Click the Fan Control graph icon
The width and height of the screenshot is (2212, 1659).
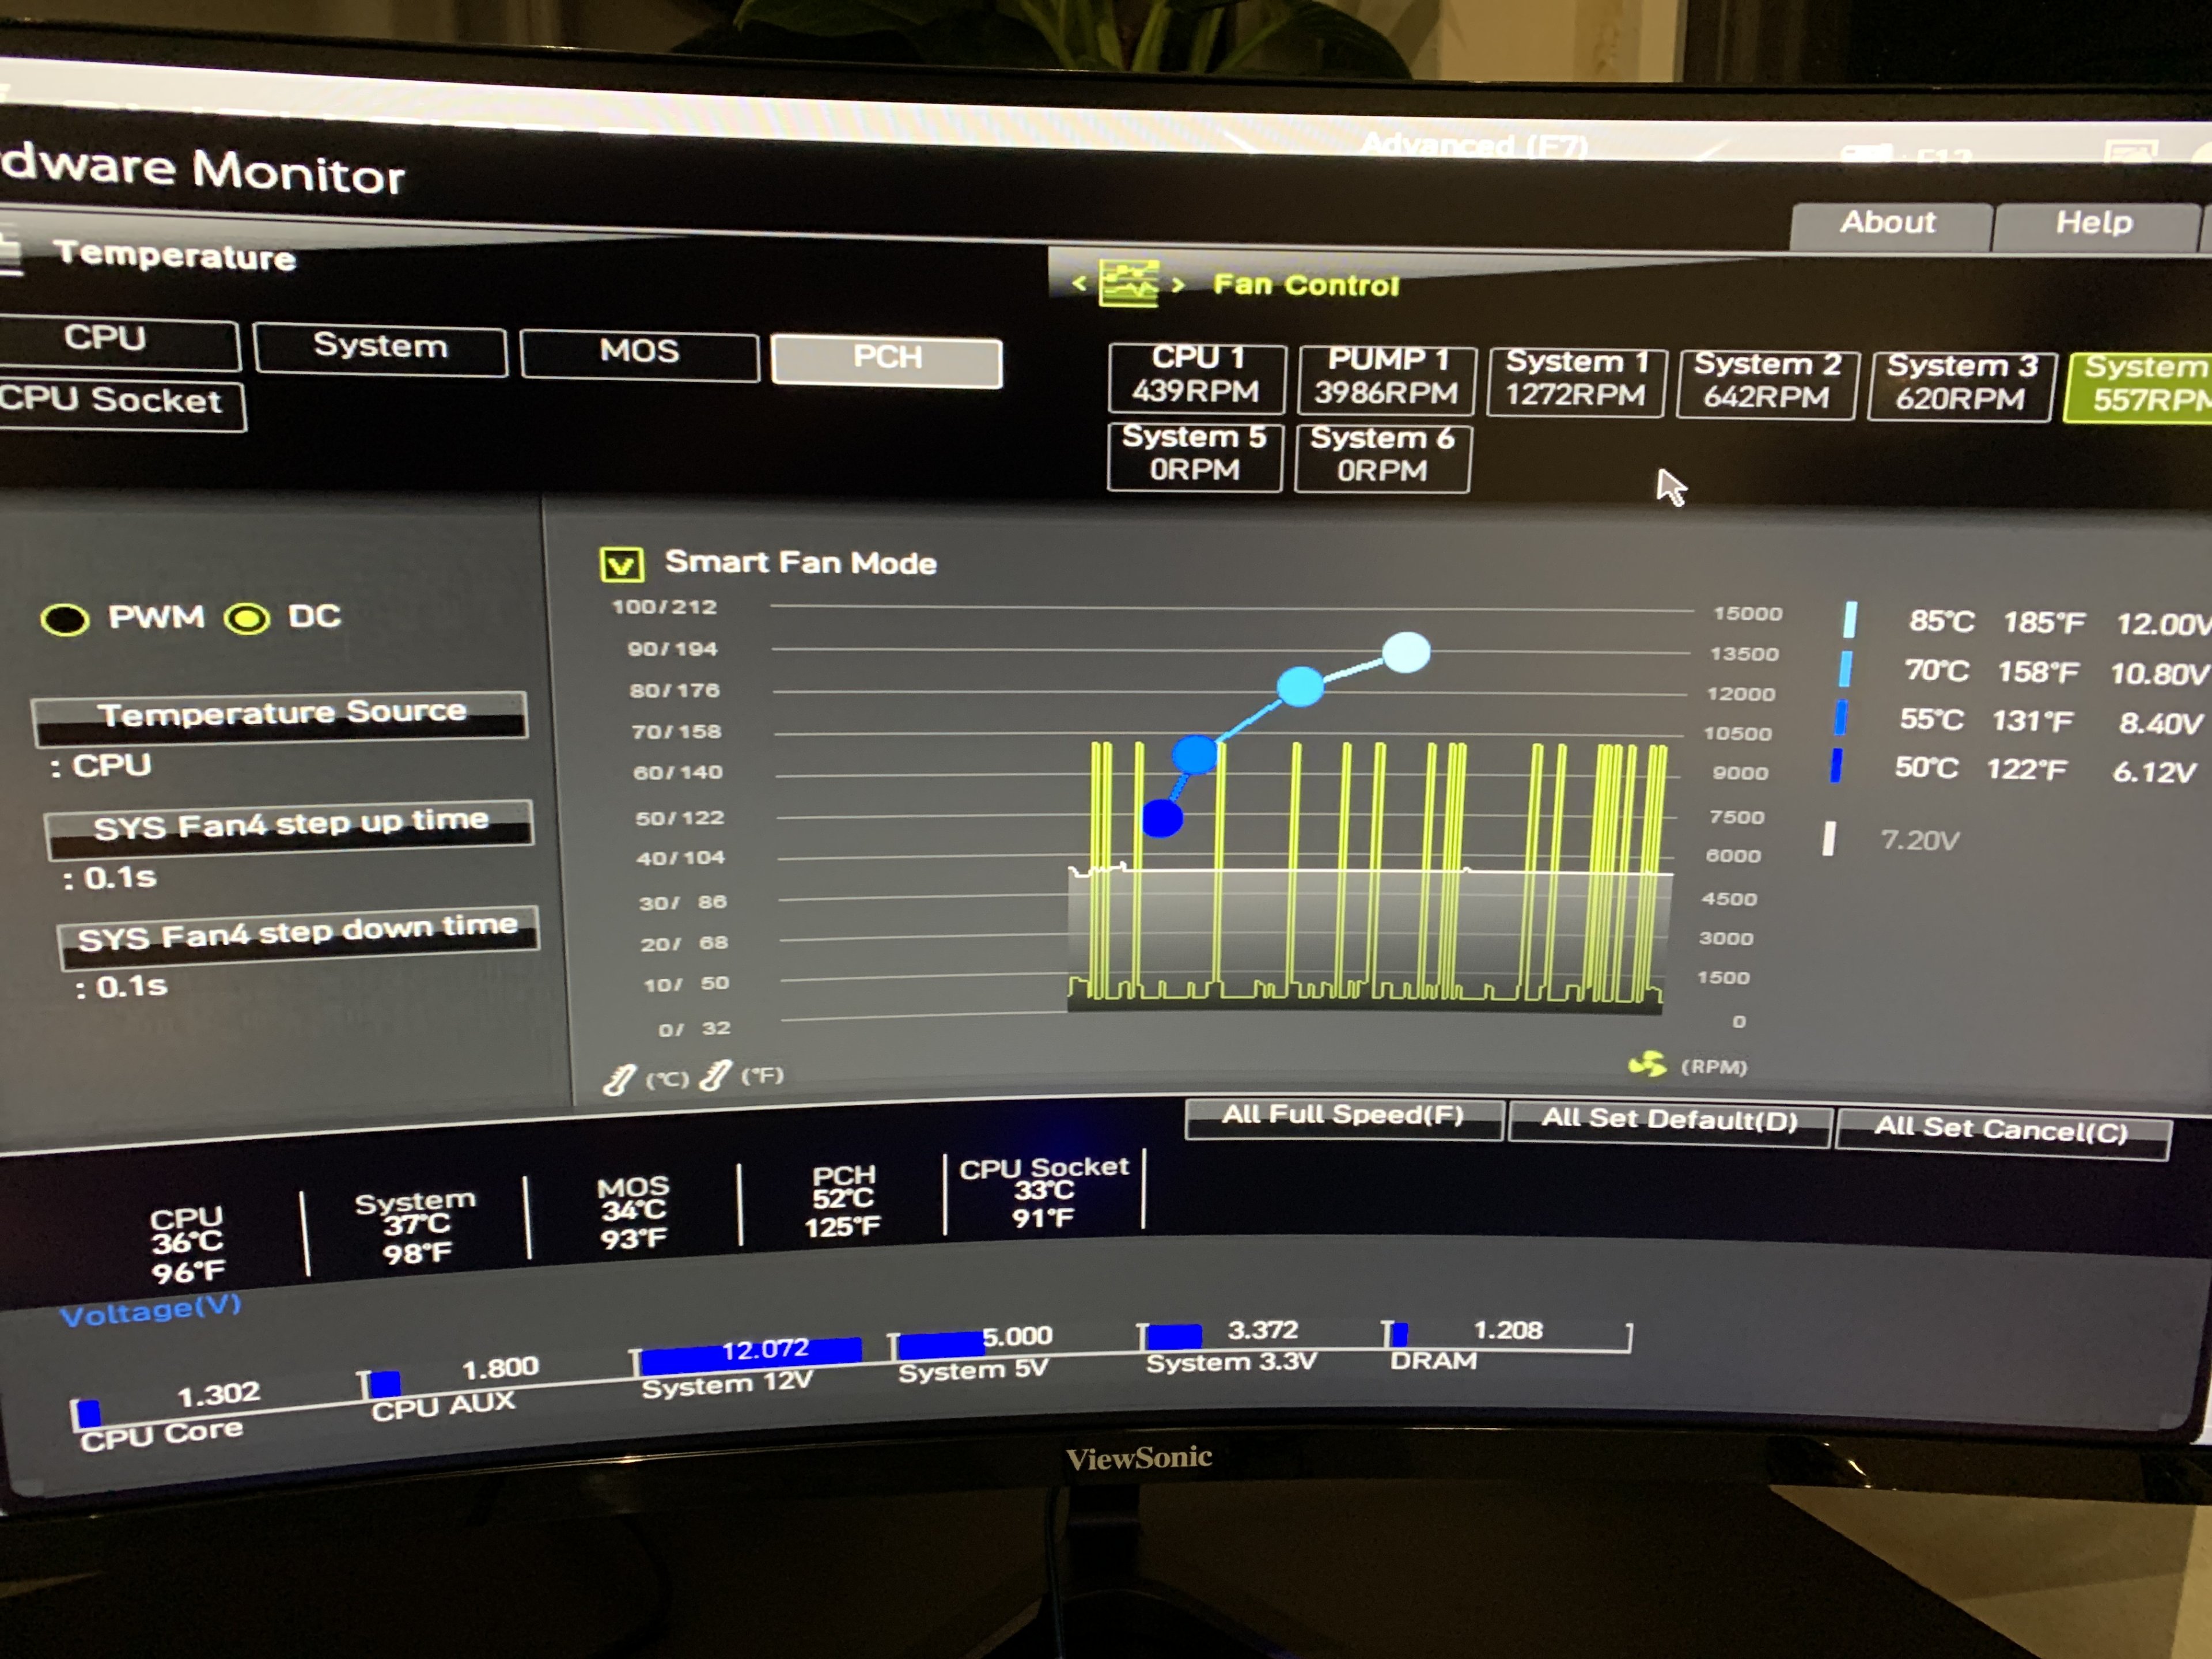[1128, 283]
